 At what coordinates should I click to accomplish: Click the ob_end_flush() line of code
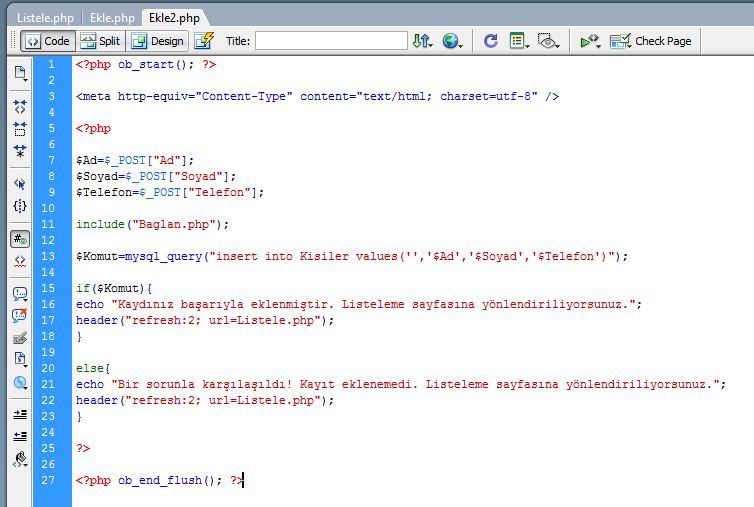click(159, 480)
